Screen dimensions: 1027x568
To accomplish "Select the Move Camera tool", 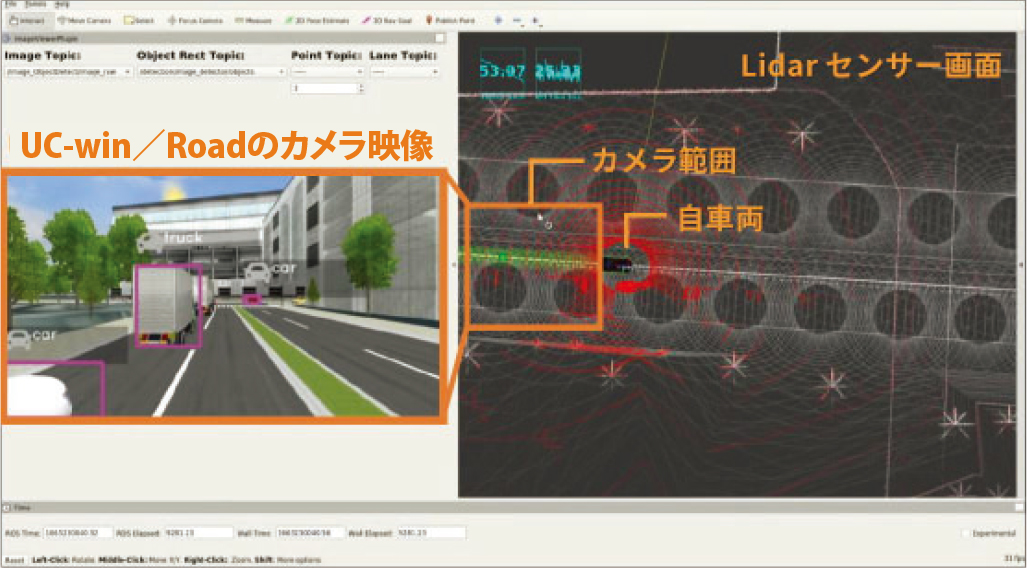I will (85, 21).
